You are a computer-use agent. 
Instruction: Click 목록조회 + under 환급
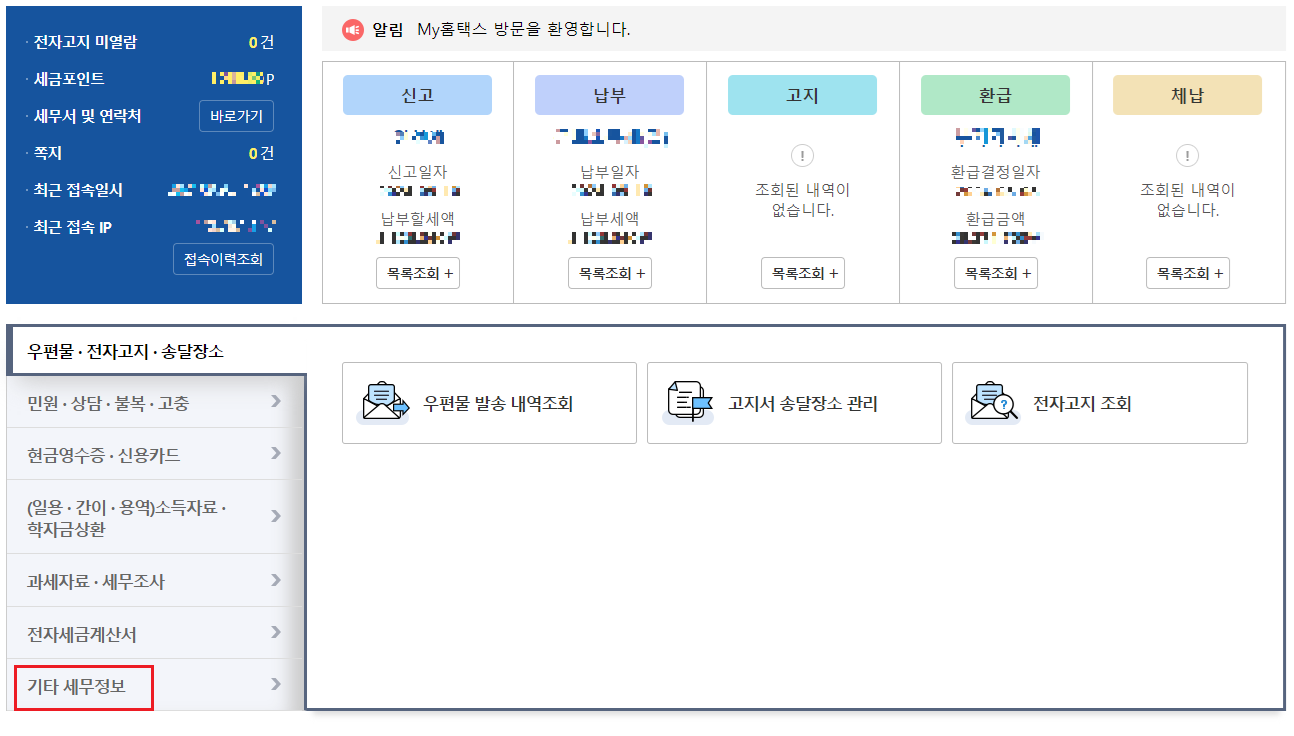(x=995, y=273)
